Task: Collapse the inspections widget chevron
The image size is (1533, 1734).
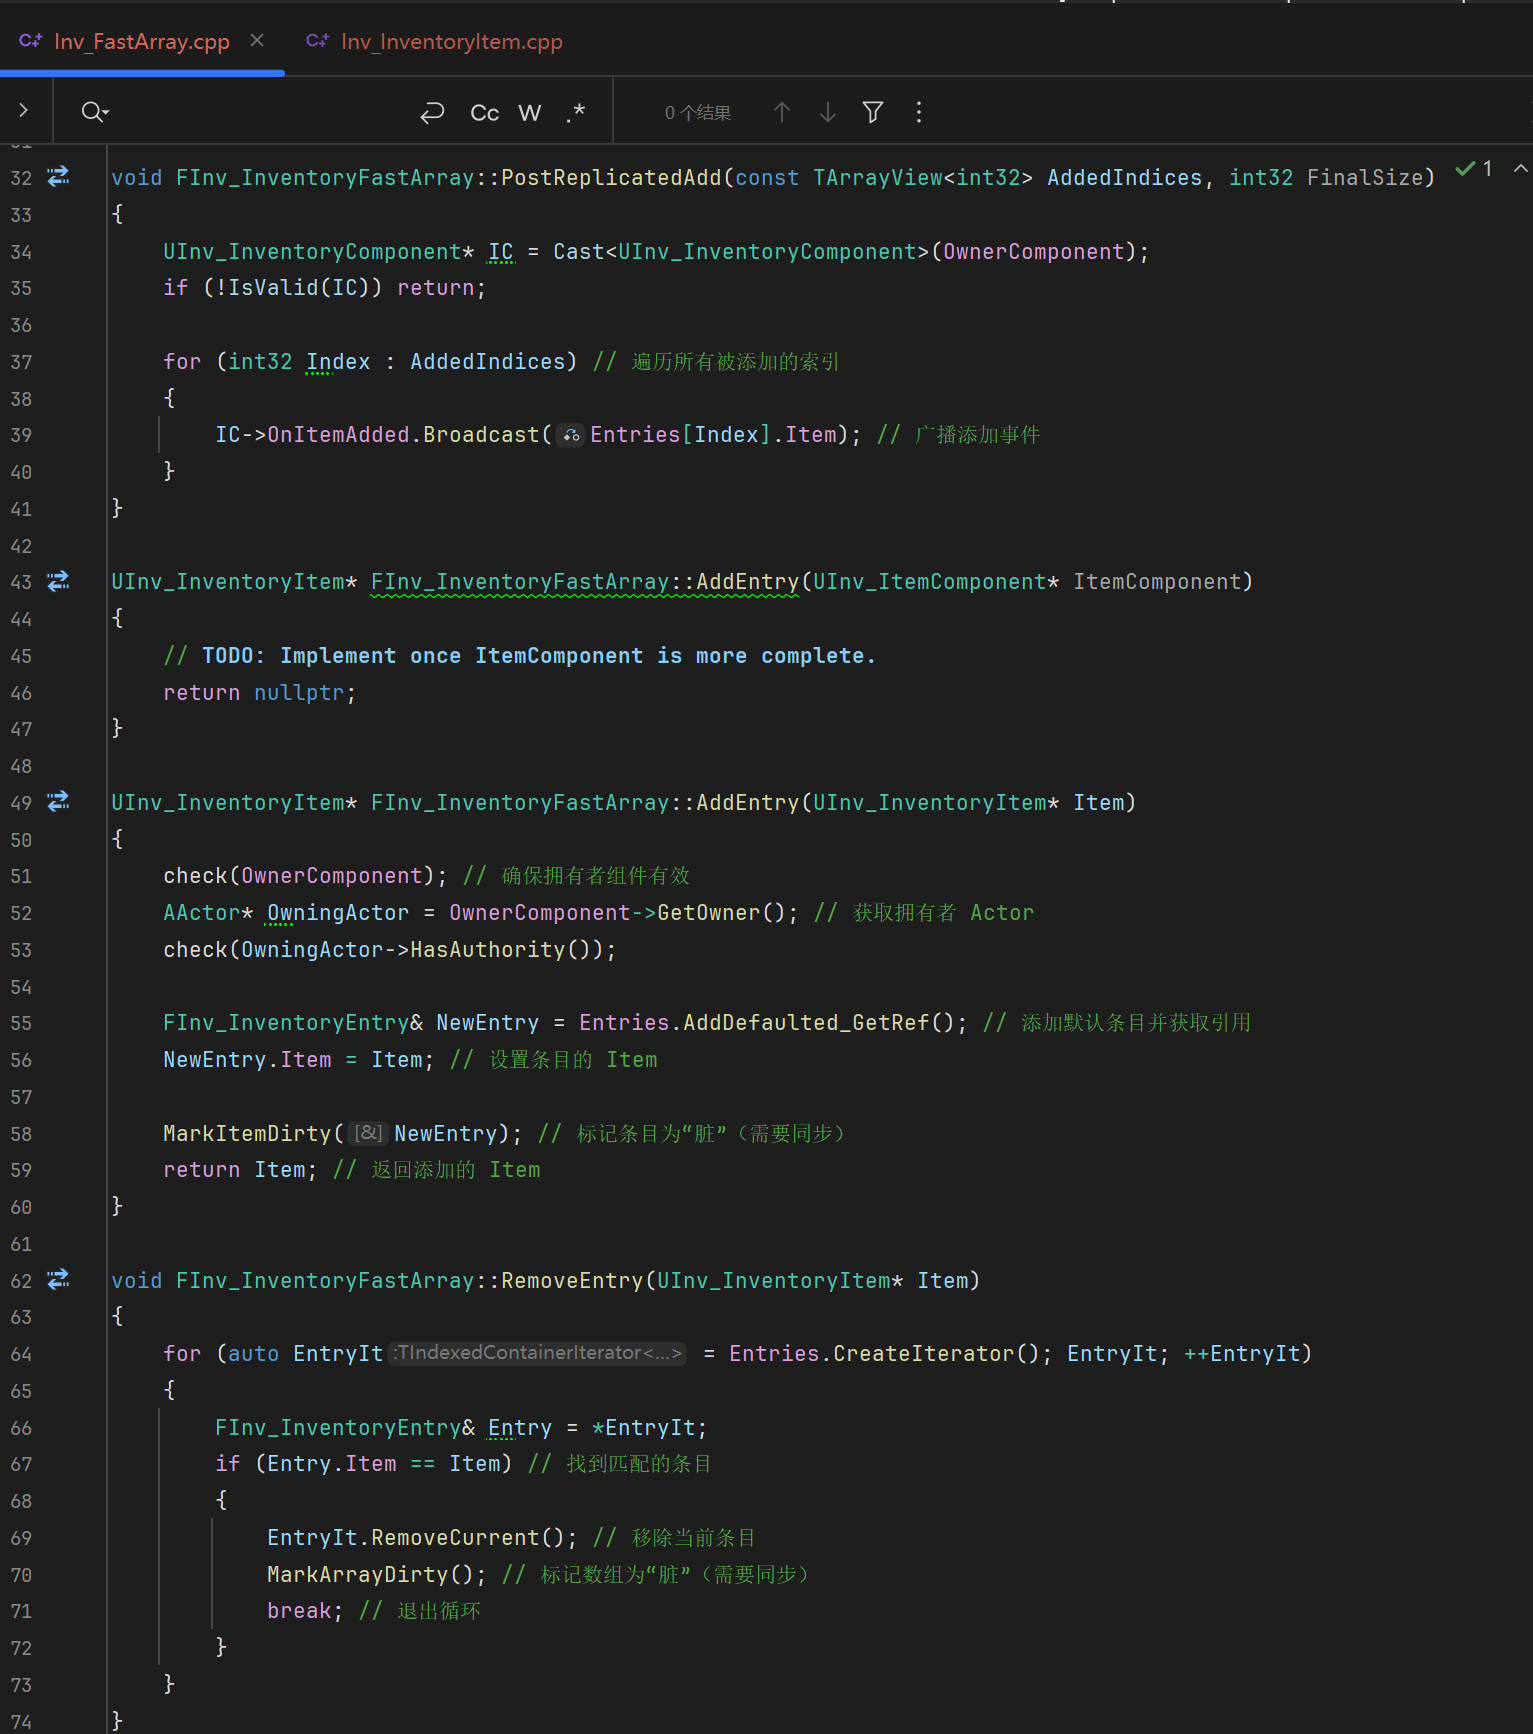Action: point(1520,169)
